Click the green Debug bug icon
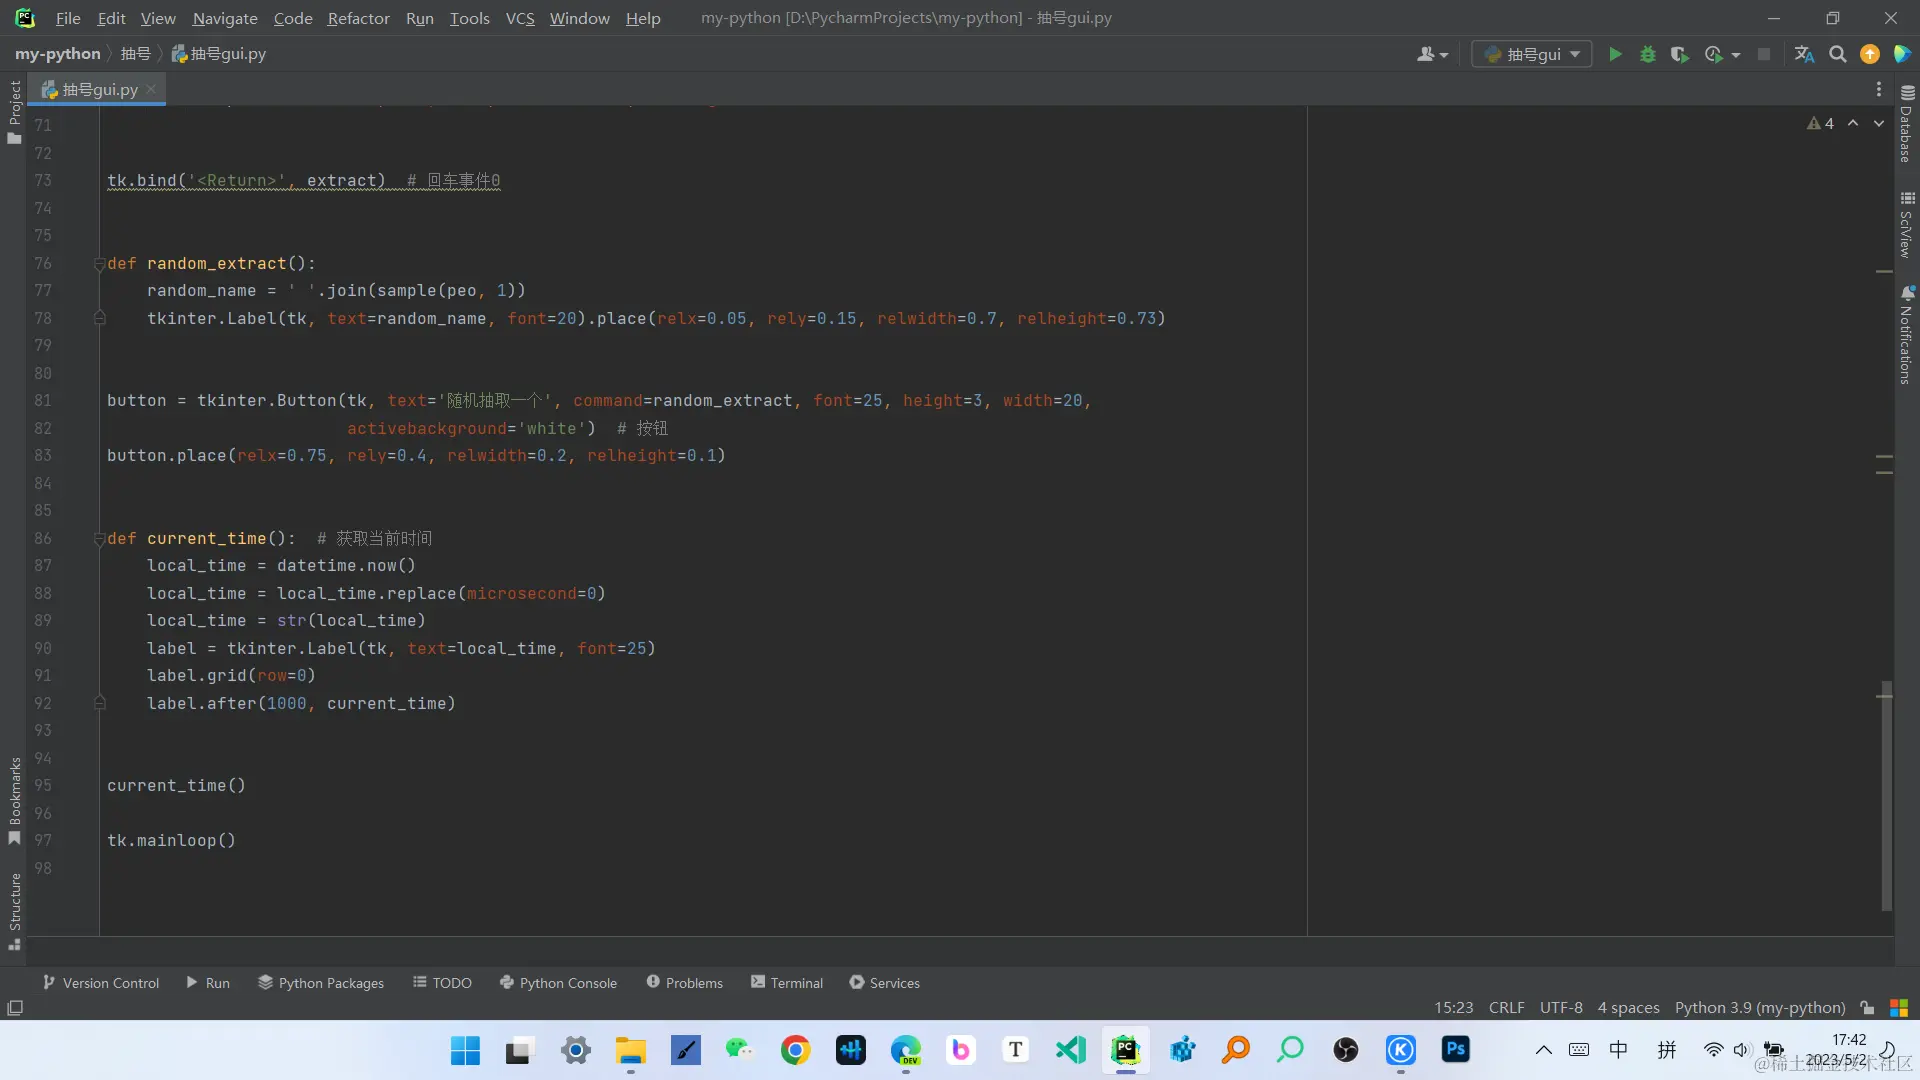The image size is (1920, 1080). pos(1648,54)
